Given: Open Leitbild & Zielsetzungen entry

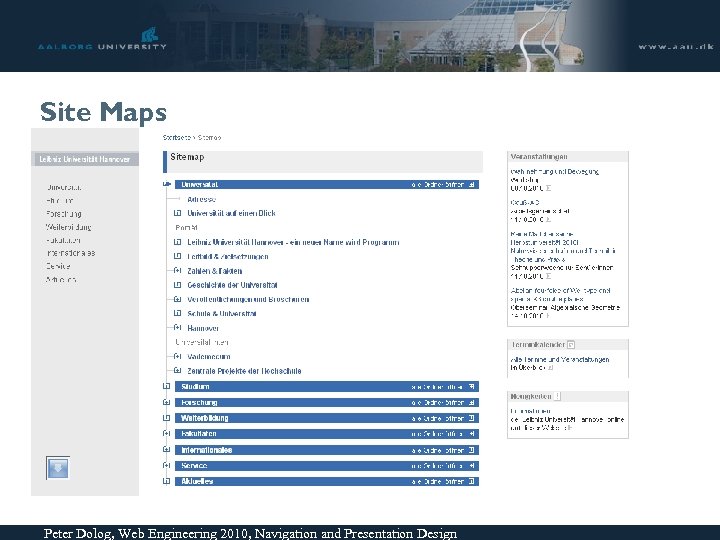Looking at the screenshot, I should point(228,256).
